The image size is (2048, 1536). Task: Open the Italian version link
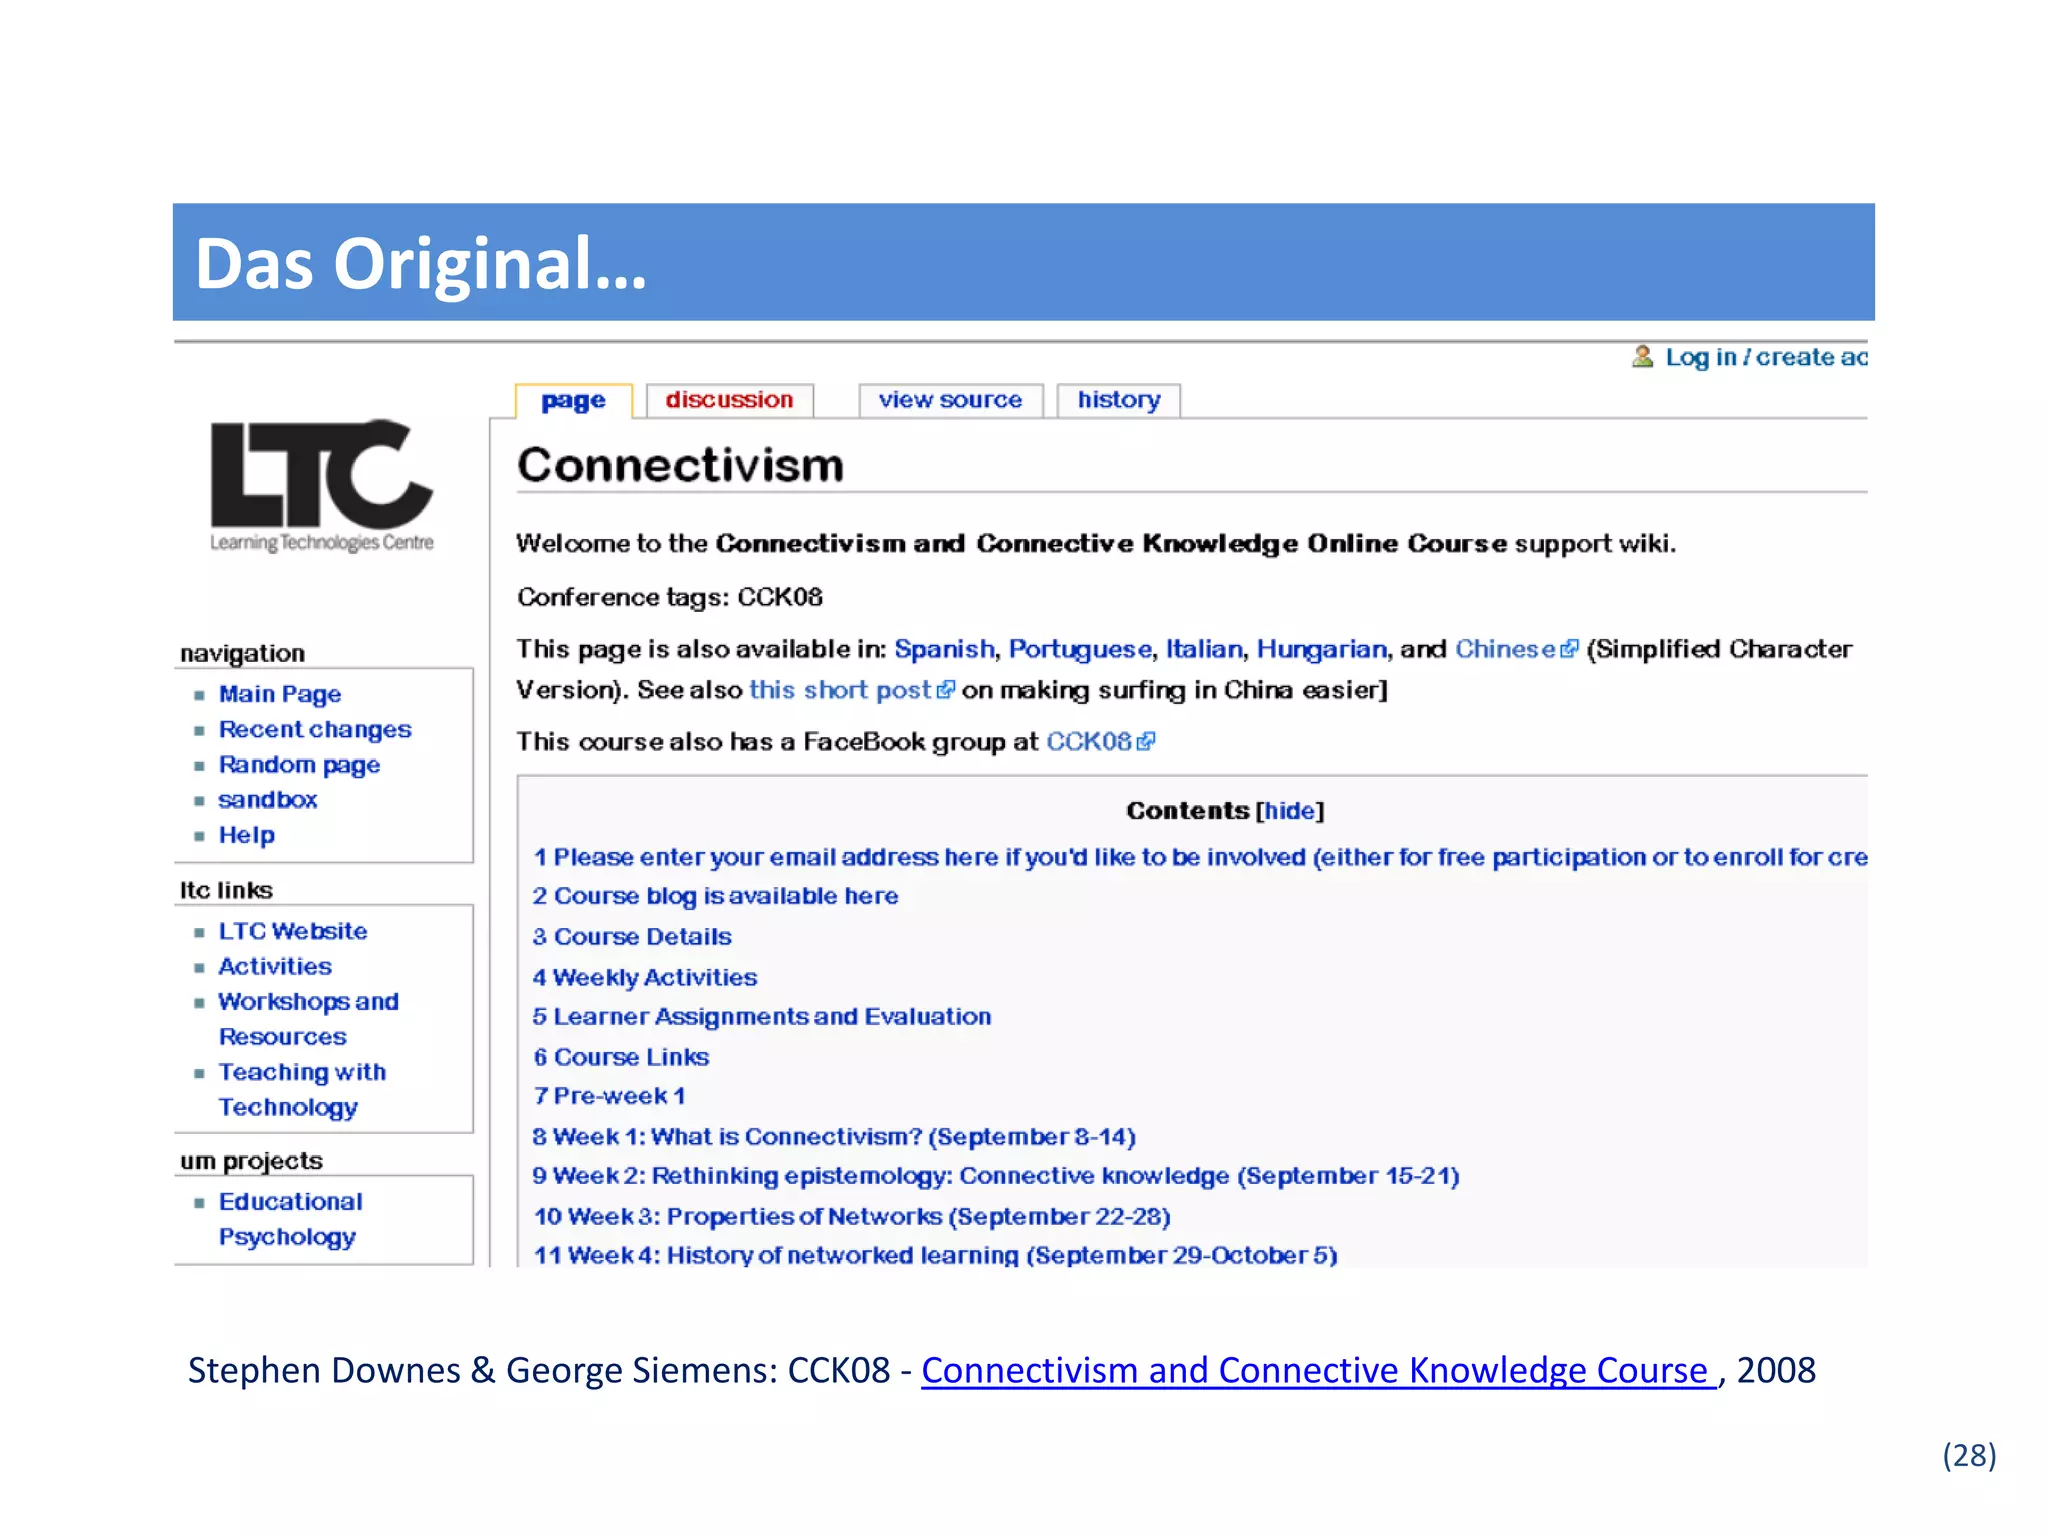(x=1204, y=649)
